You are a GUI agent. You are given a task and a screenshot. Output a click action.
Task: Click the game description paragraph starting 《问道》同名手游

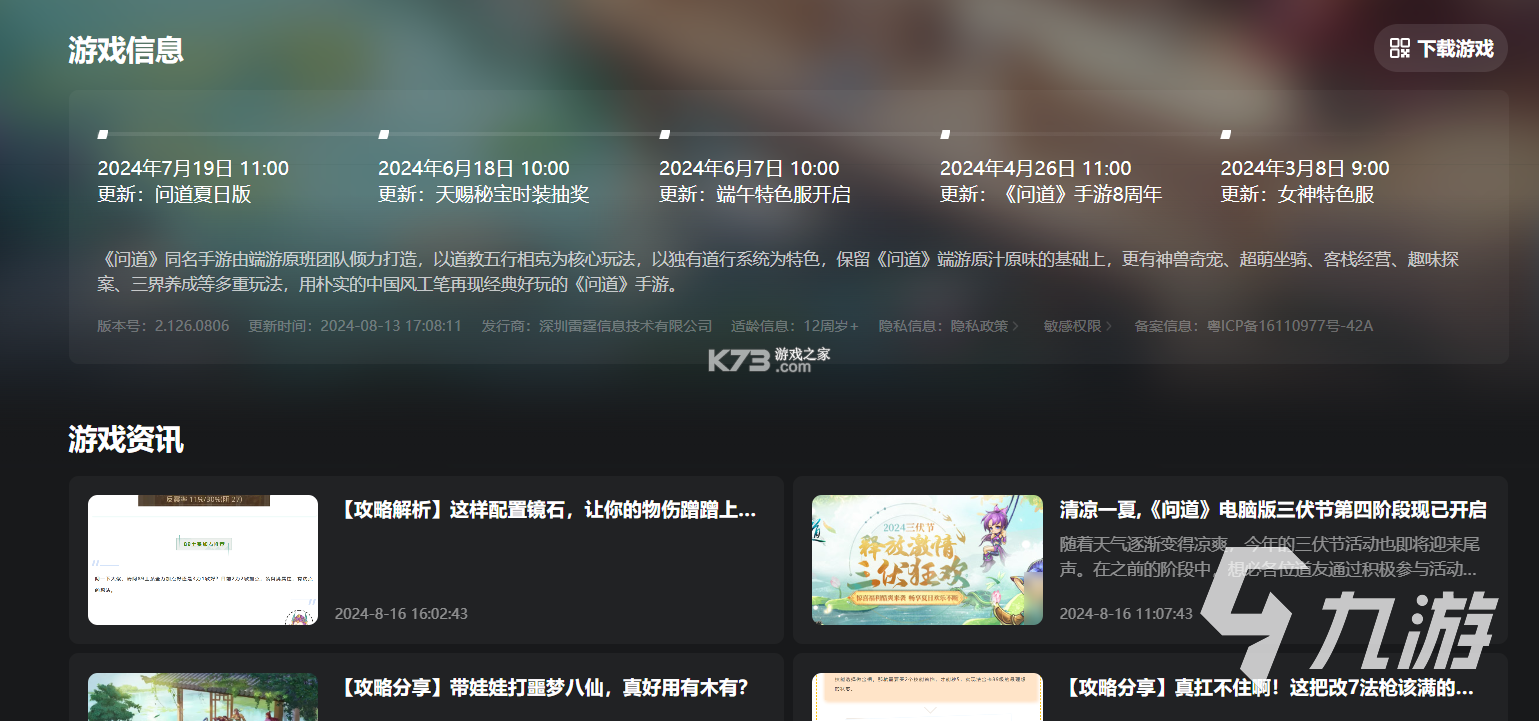click(x=778, y=272)
